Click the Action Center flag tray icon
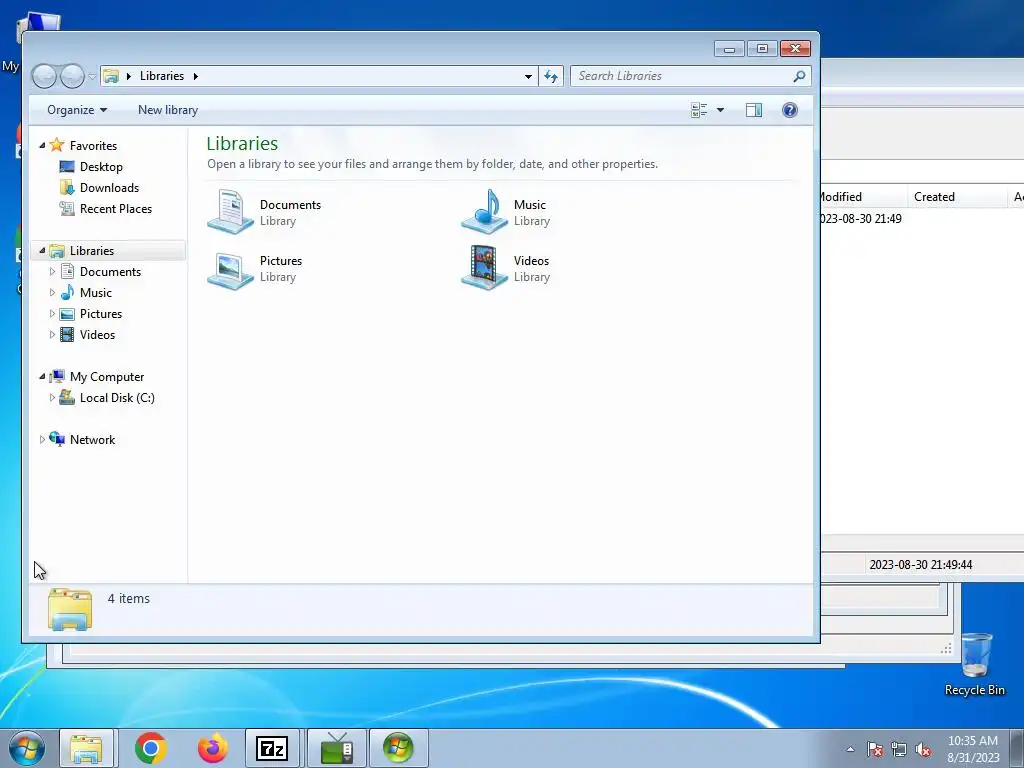1024x768 pixels. pyautogui.click(x=875, y=749)
